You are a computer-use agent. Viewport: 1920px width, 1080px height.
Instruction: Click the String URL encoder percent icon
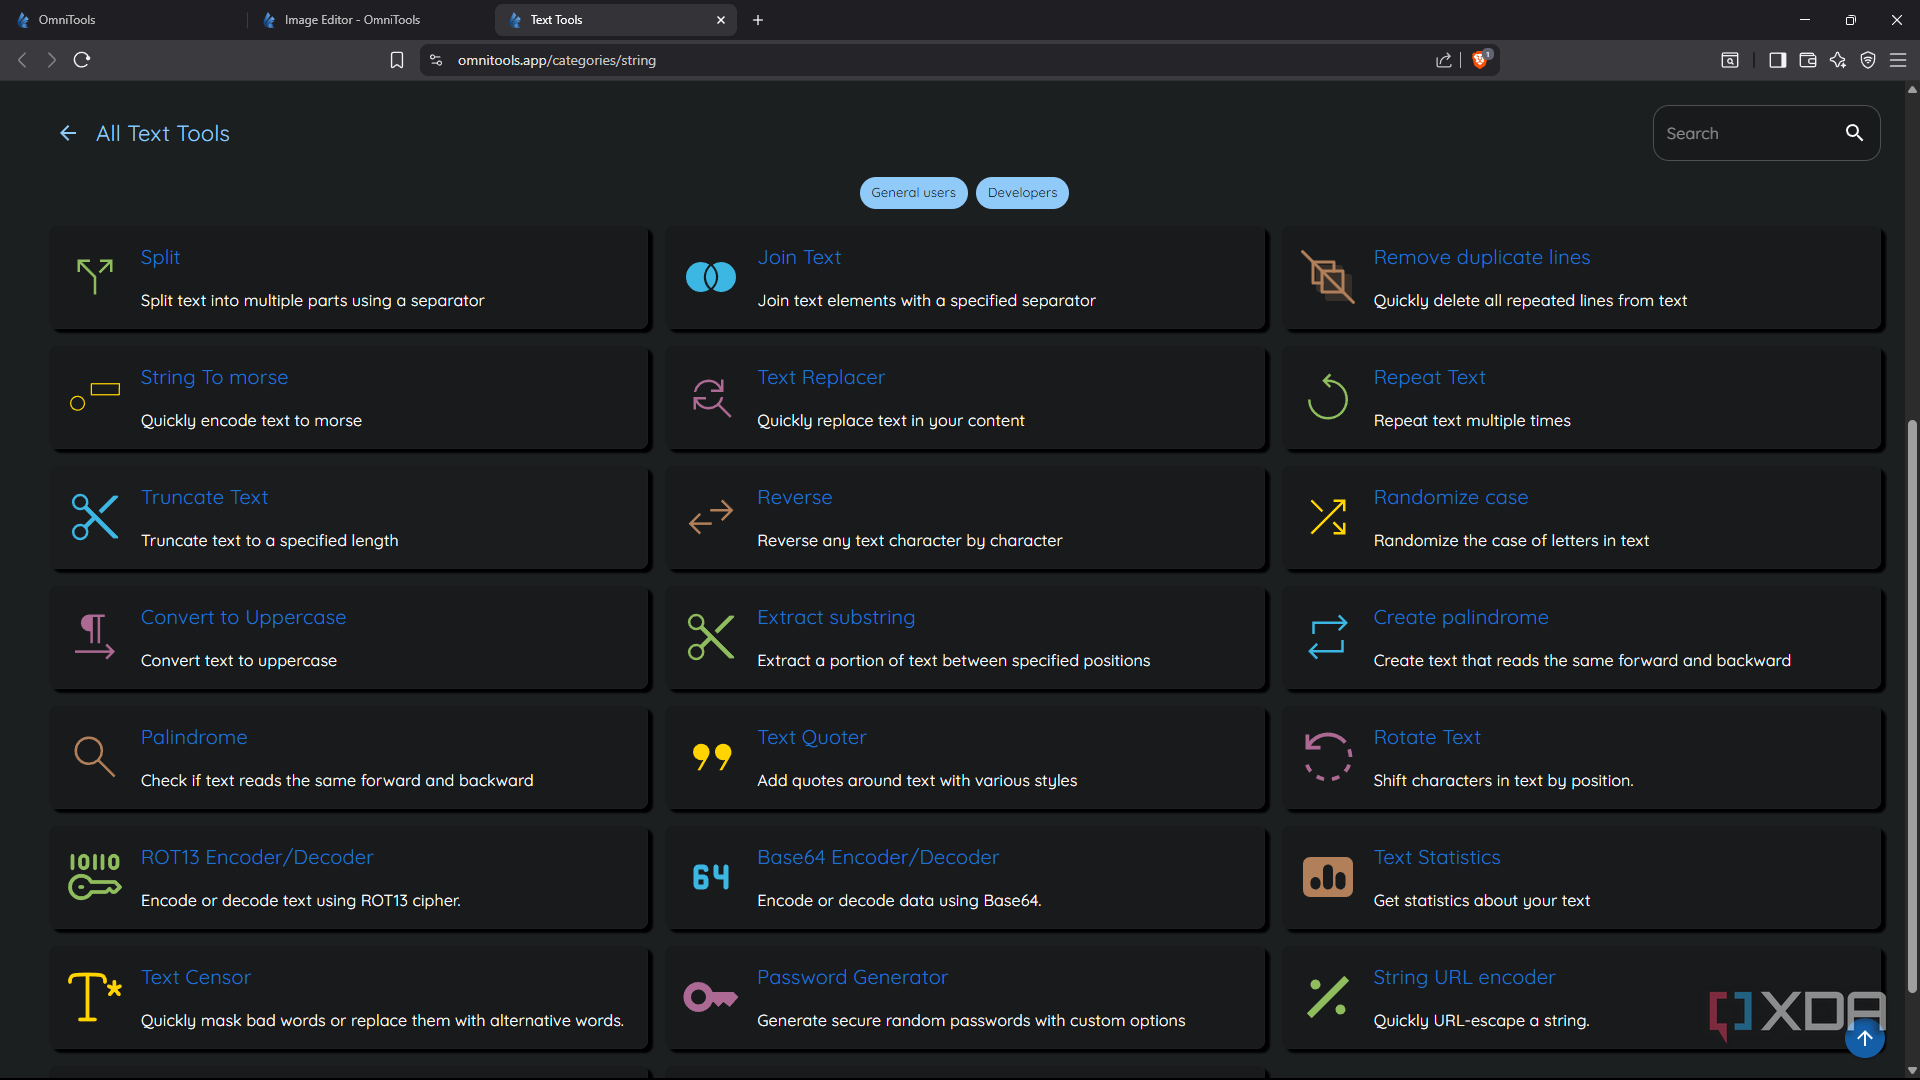pyautogui.click(x=1327, y=997)
